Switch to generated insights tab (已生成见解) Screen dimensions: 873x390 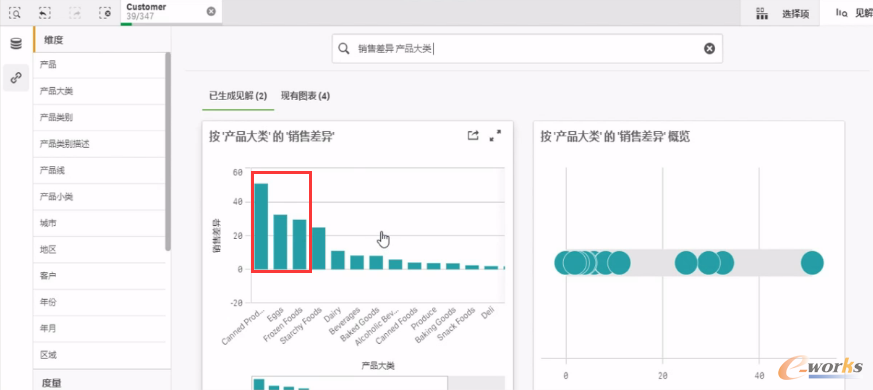click(x=238, y=96)
